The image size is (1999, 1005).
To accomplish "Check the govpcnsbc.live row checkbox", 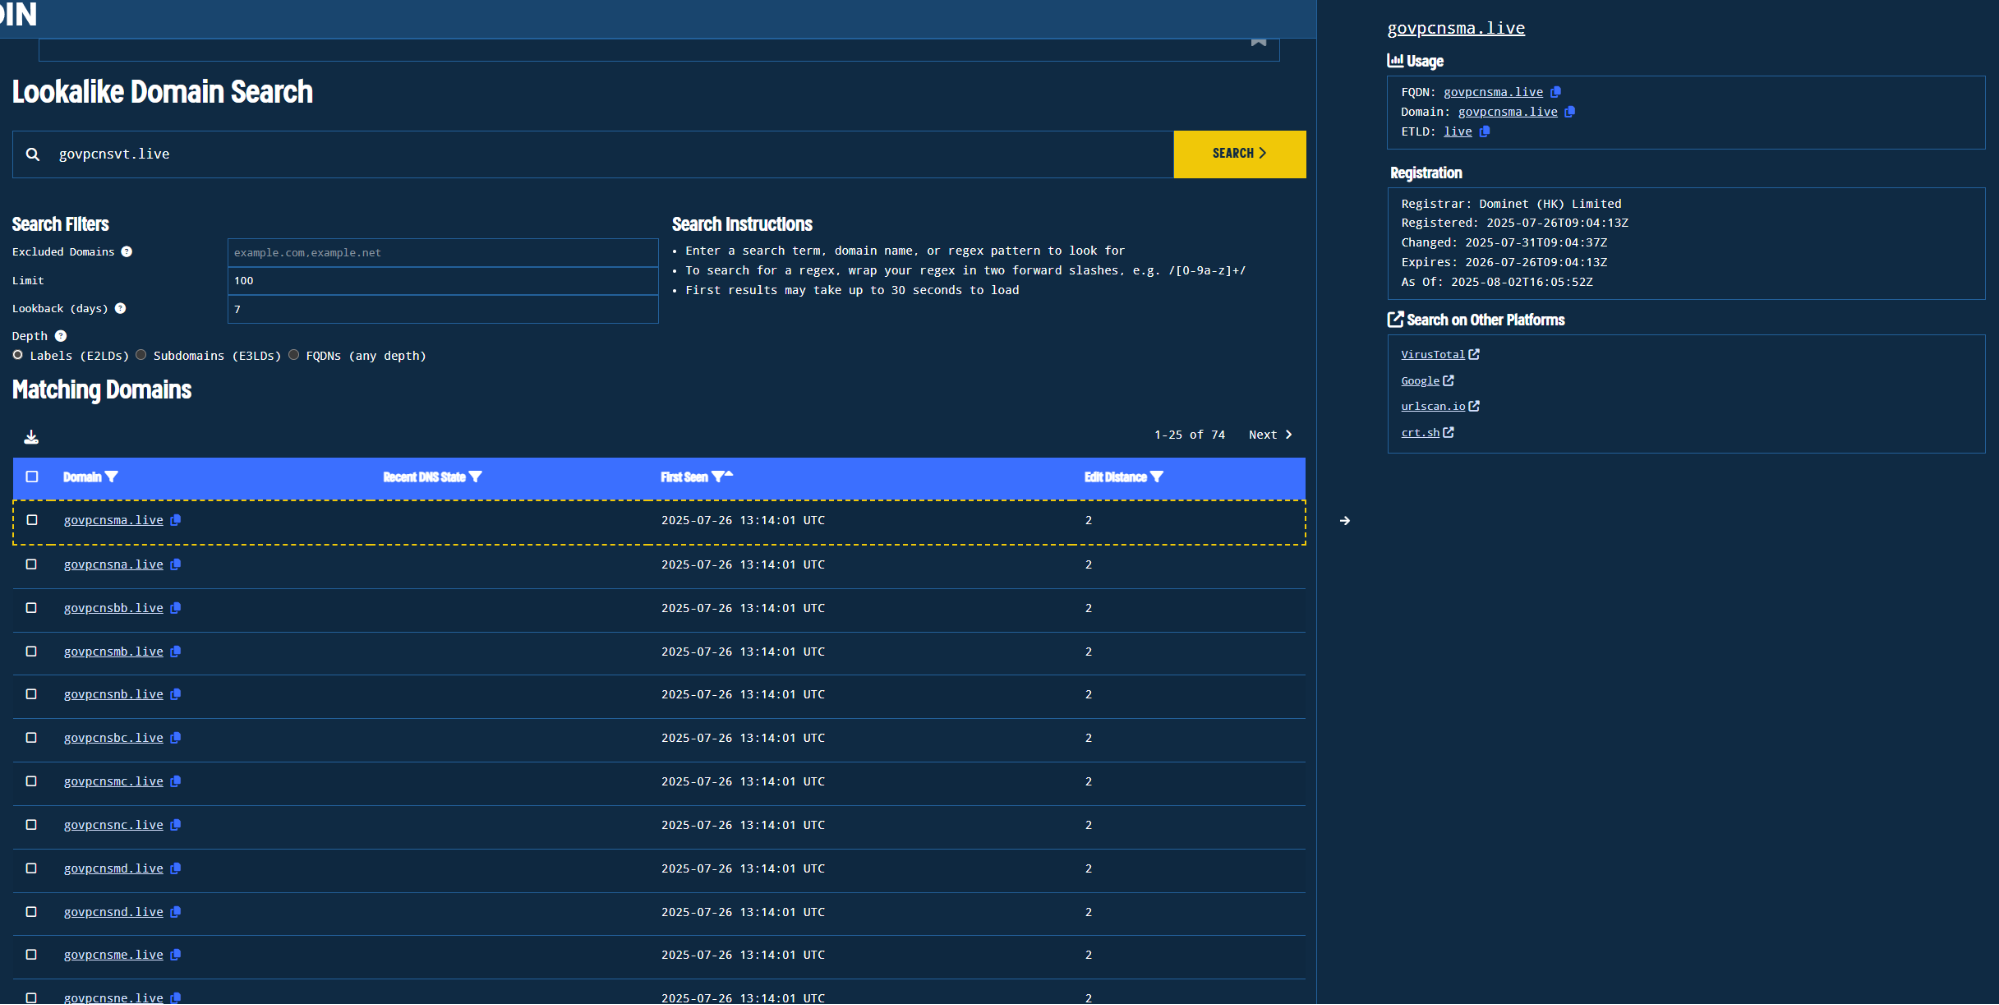I will (32, 738).
